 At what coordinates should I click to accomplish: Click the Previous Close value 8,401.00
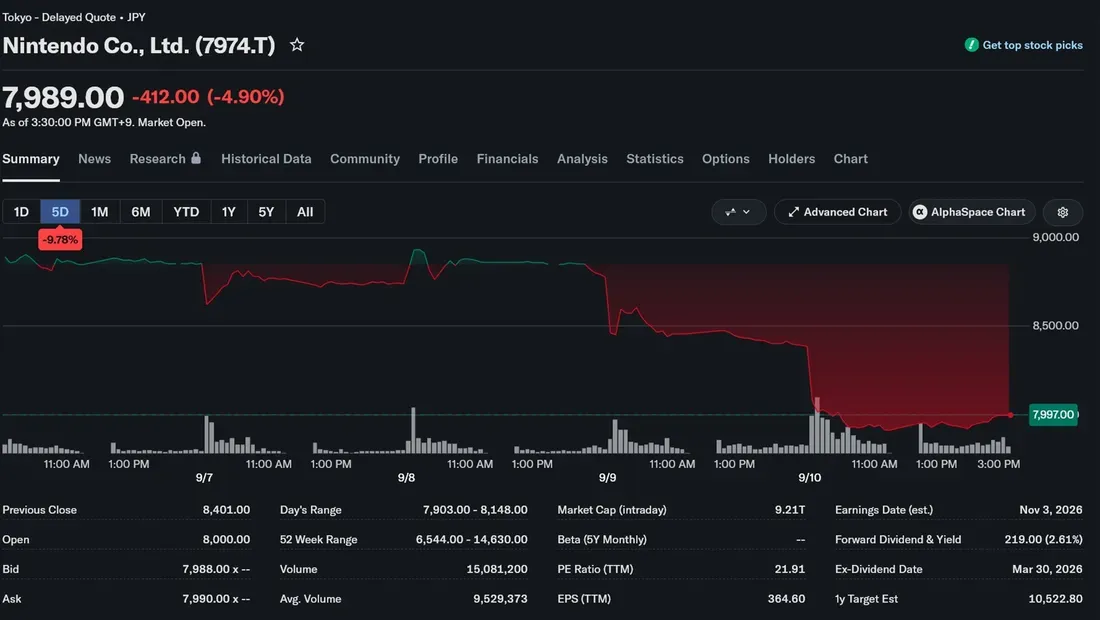pyautogui.click(x=226, y=510)
